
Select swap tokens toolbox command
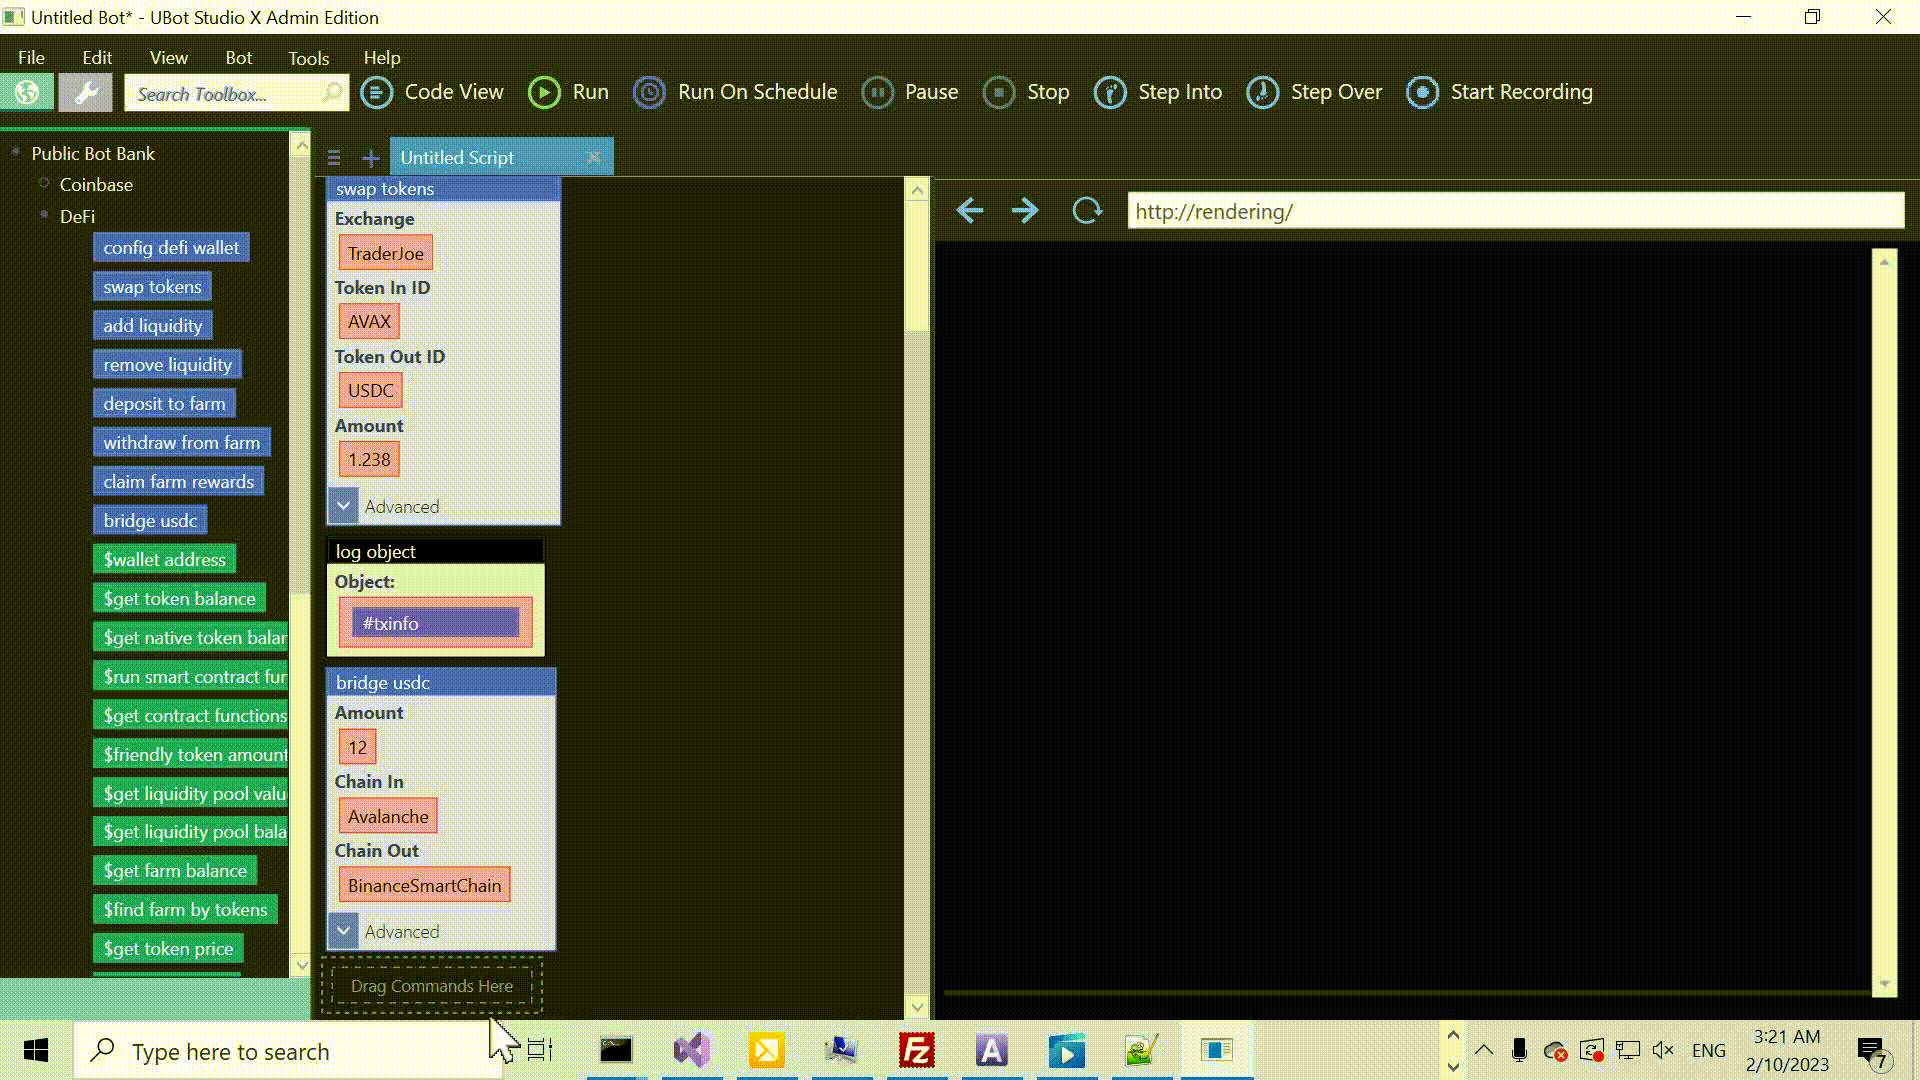(152, 287)
